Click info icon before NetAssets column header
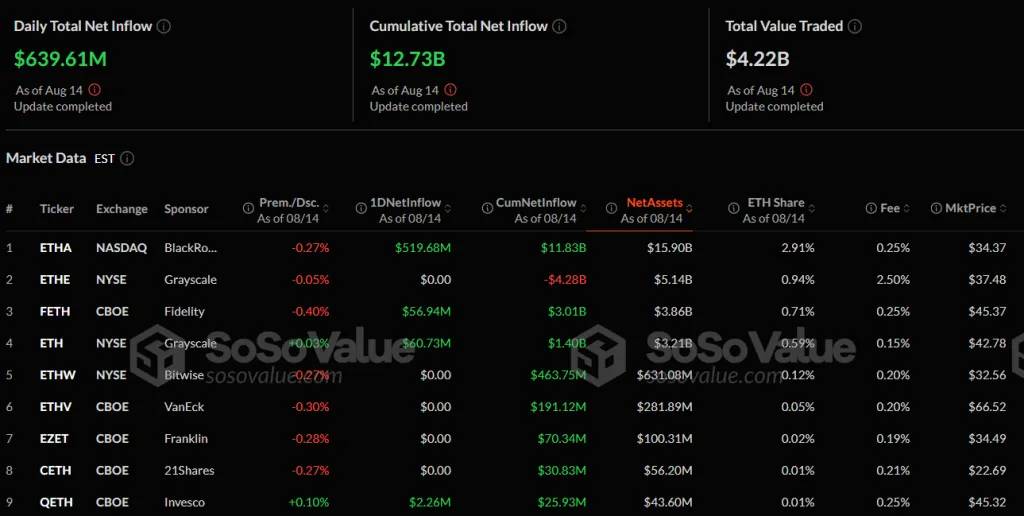This screenshot has width=1024, height=516. coord(611,208)
